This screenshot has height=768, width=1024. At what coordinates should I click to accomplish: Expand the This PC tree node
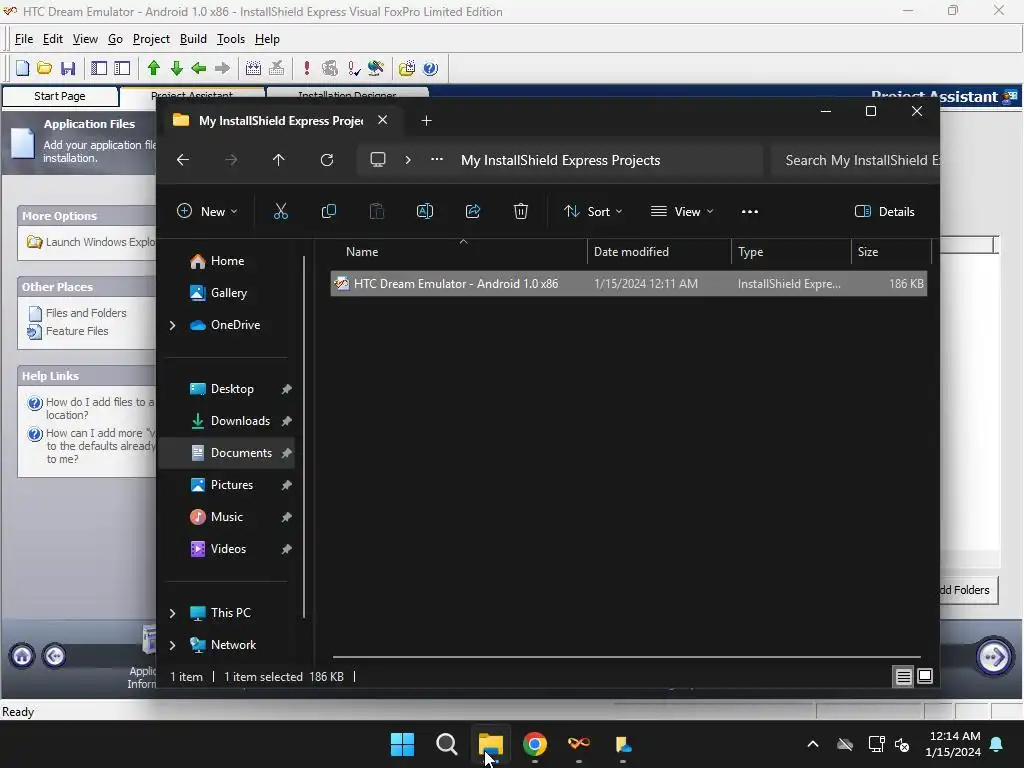click(x=172, y=613)
